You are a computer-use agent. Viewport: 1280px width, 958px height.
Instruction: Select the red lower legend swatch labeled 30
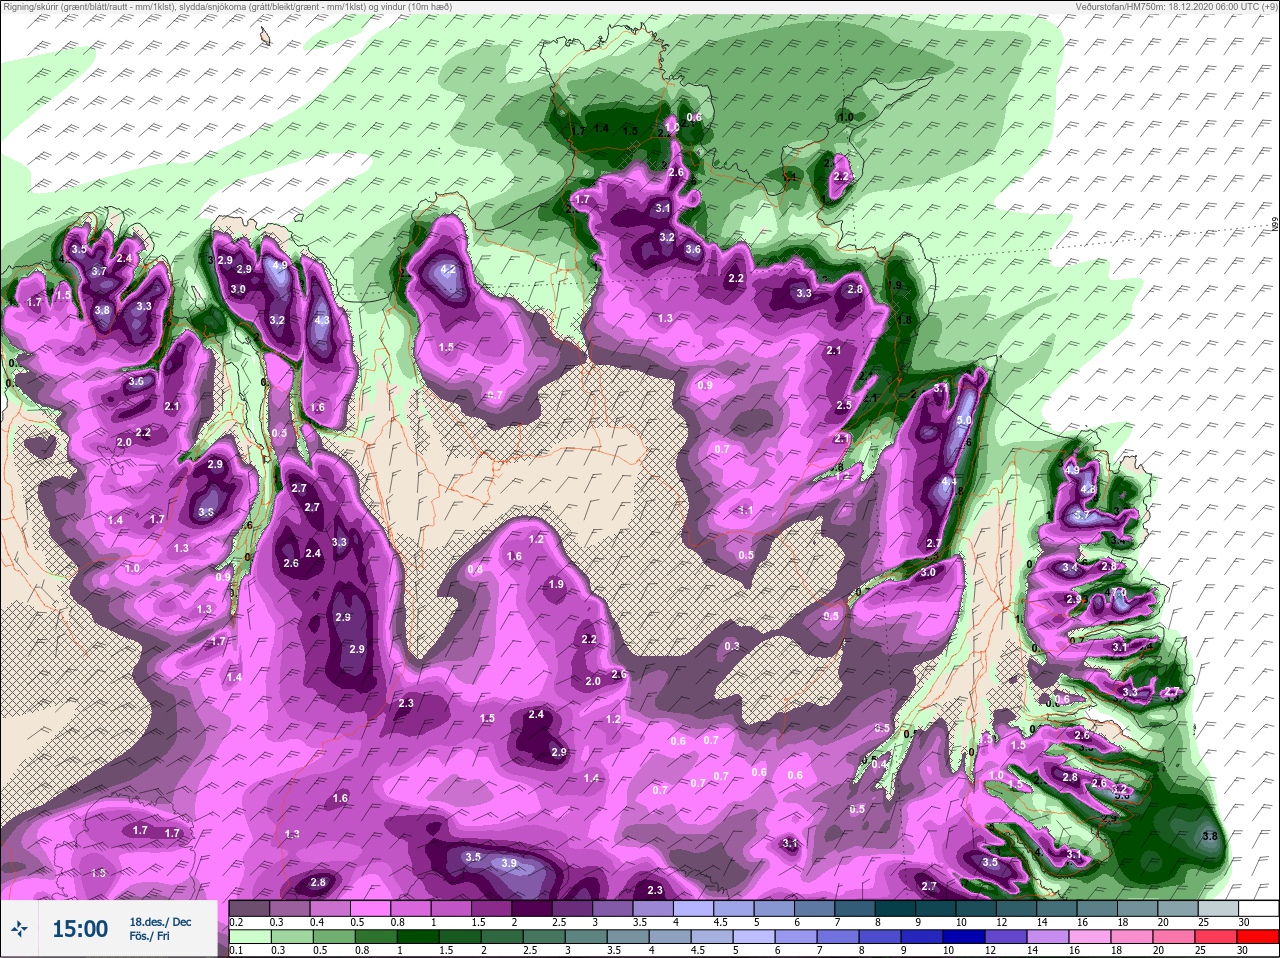click(x=1258, y=937)
